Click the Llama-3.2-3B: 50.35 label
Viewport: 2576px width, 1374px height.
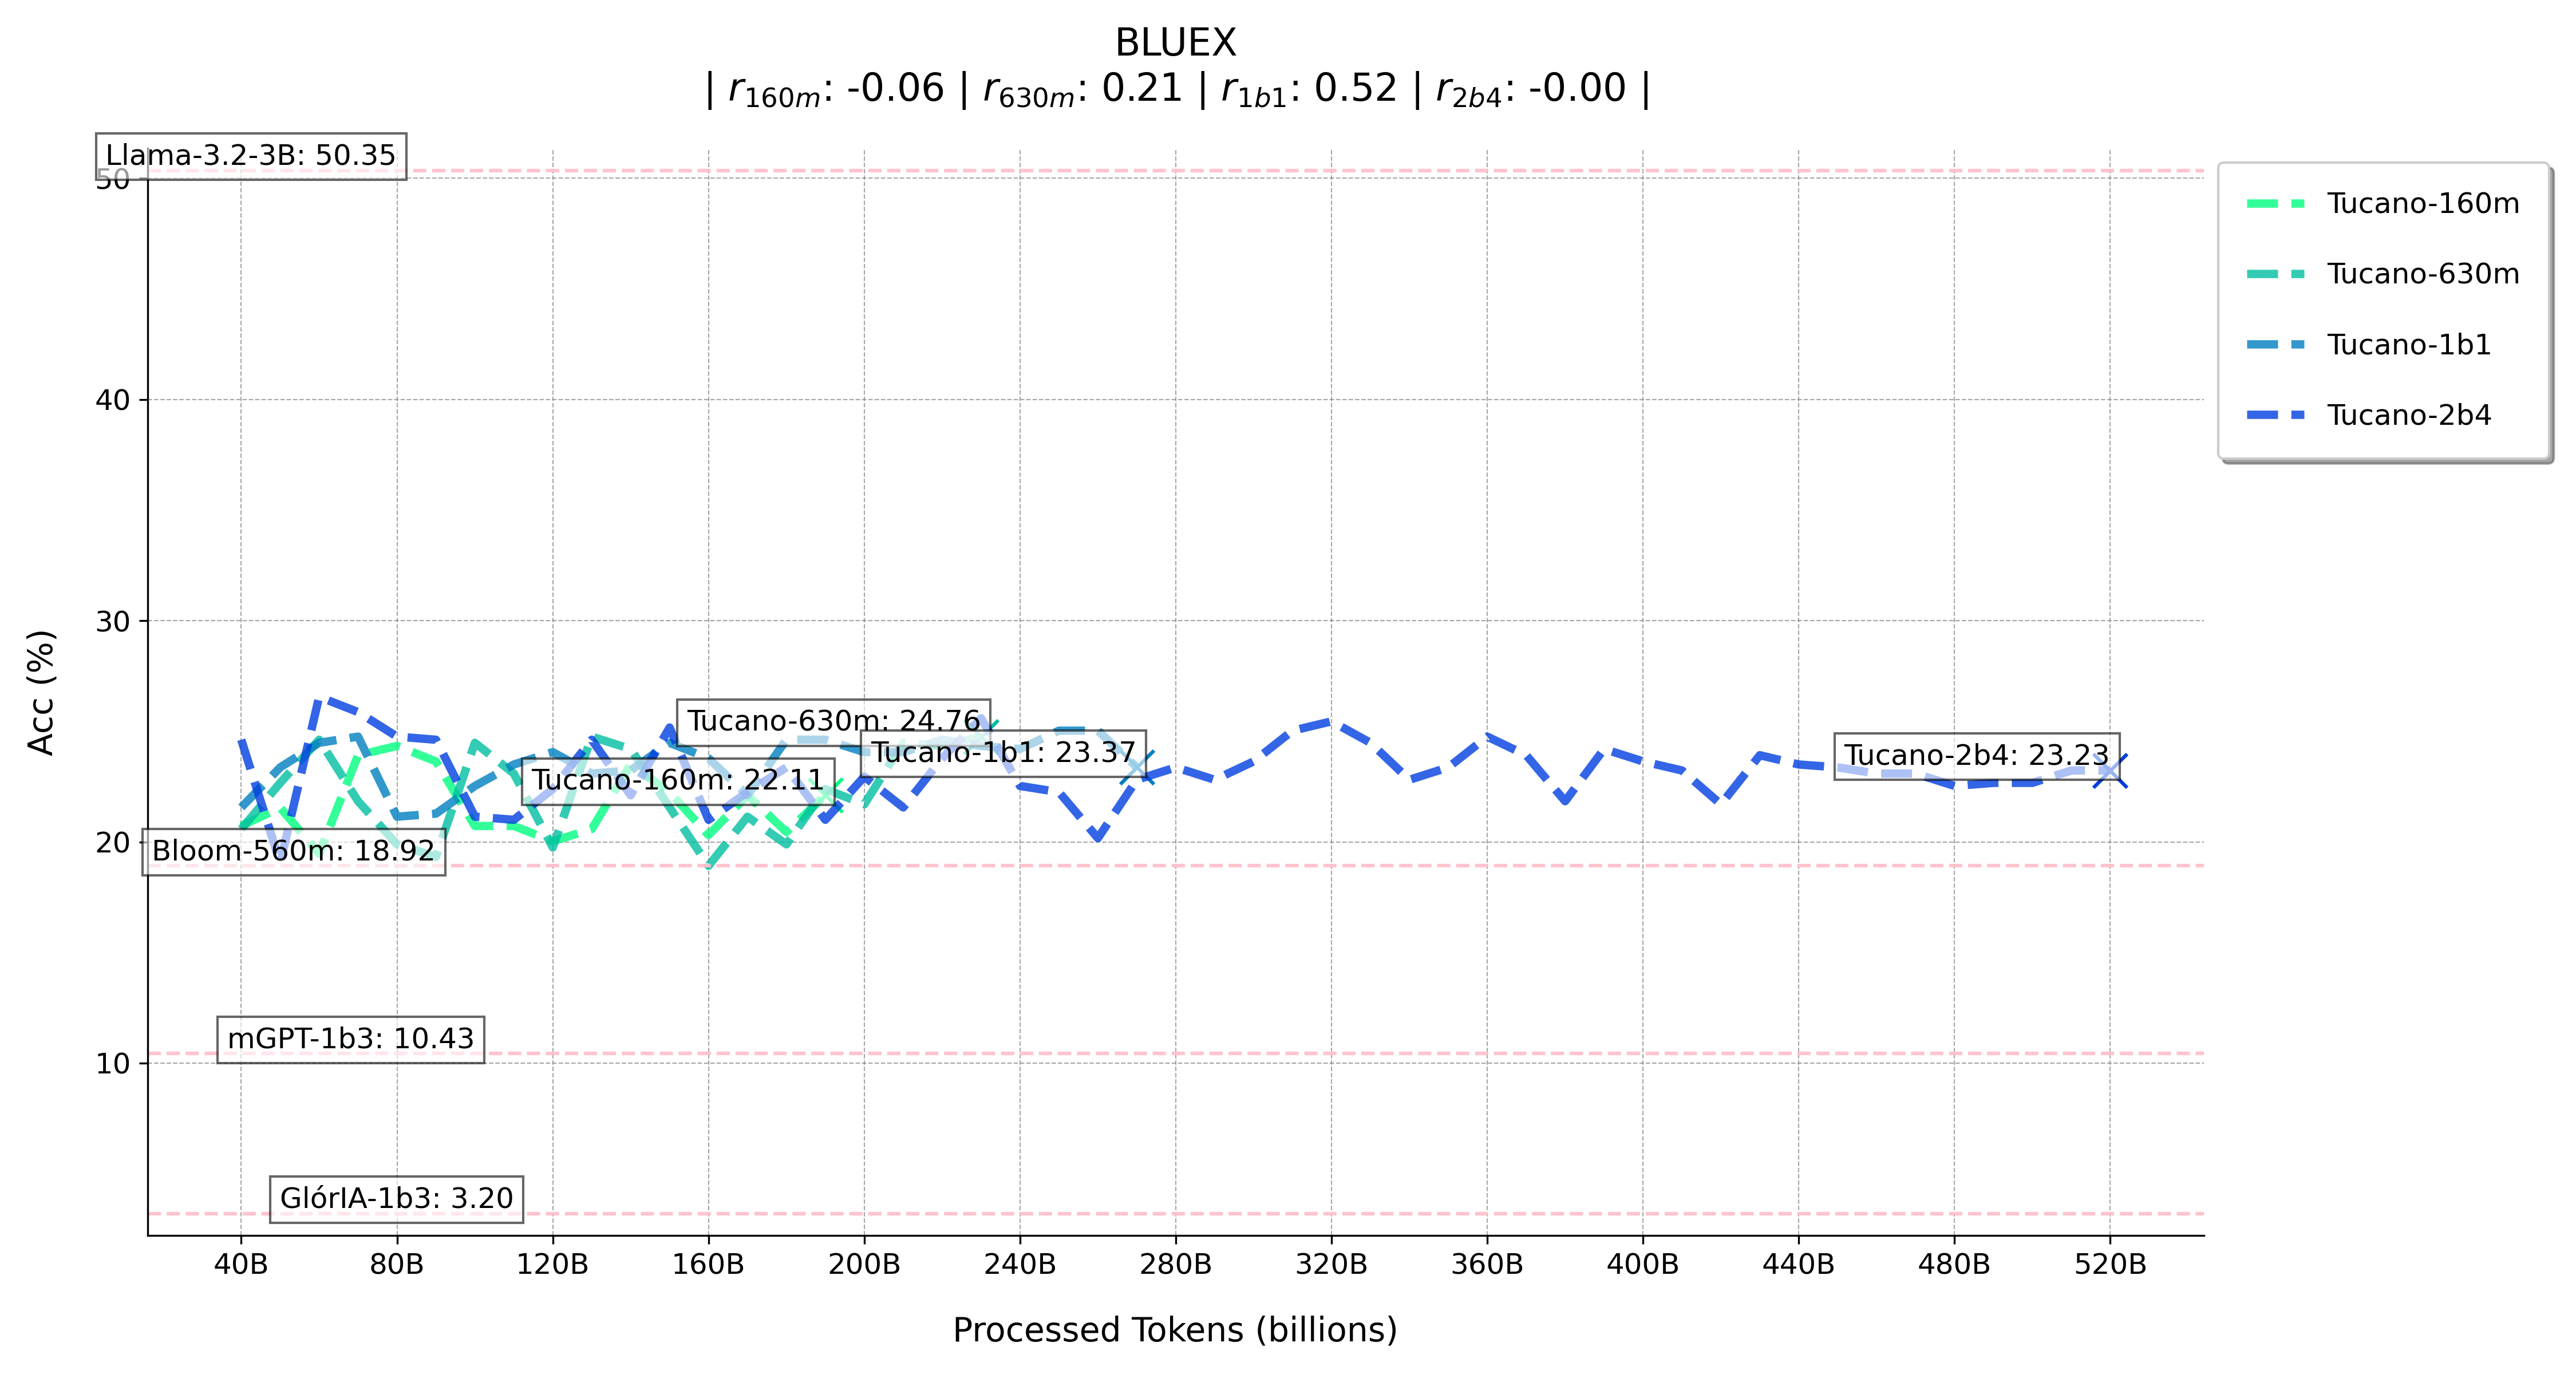pos(251,156)
